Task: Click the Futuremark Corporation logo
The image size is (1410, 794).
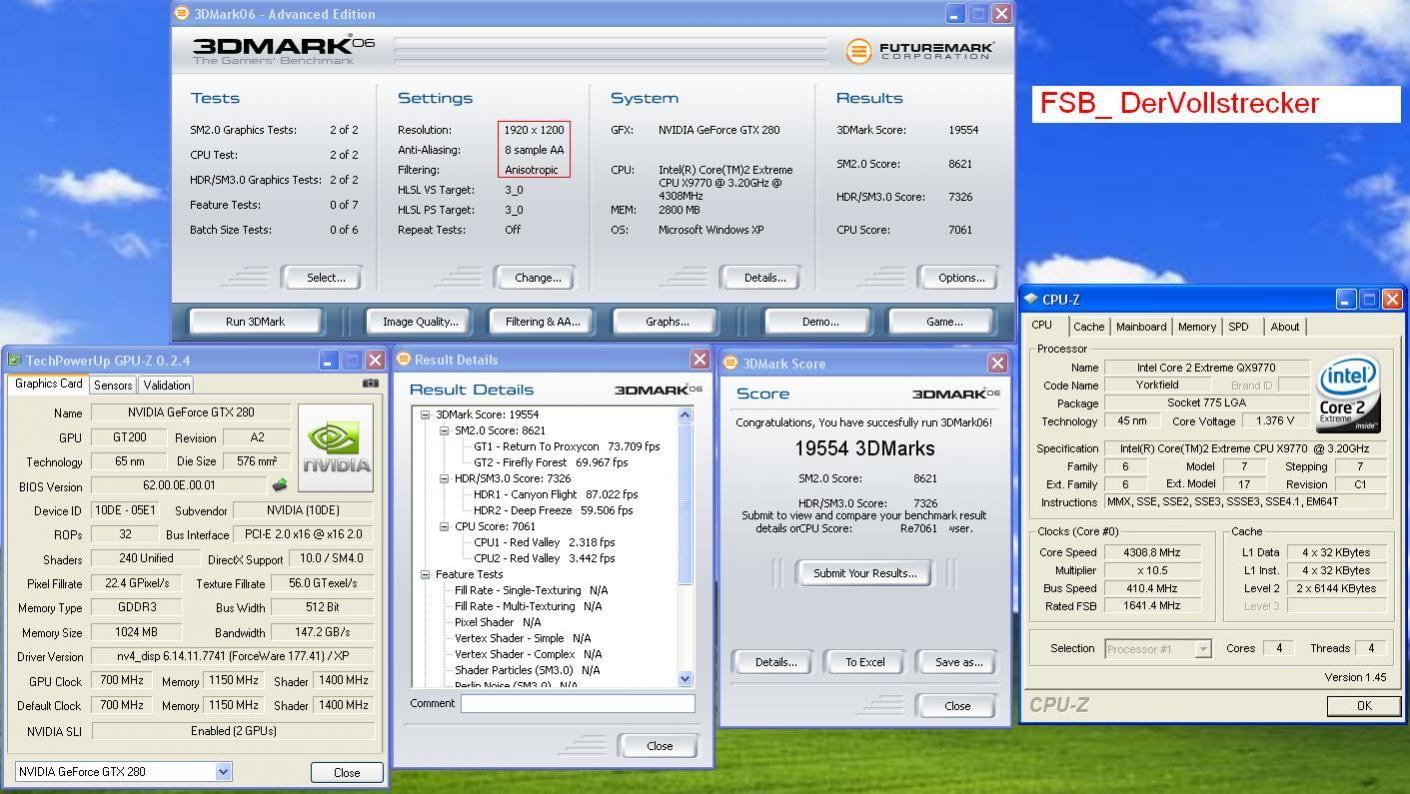Action: [x=920, y=51]
